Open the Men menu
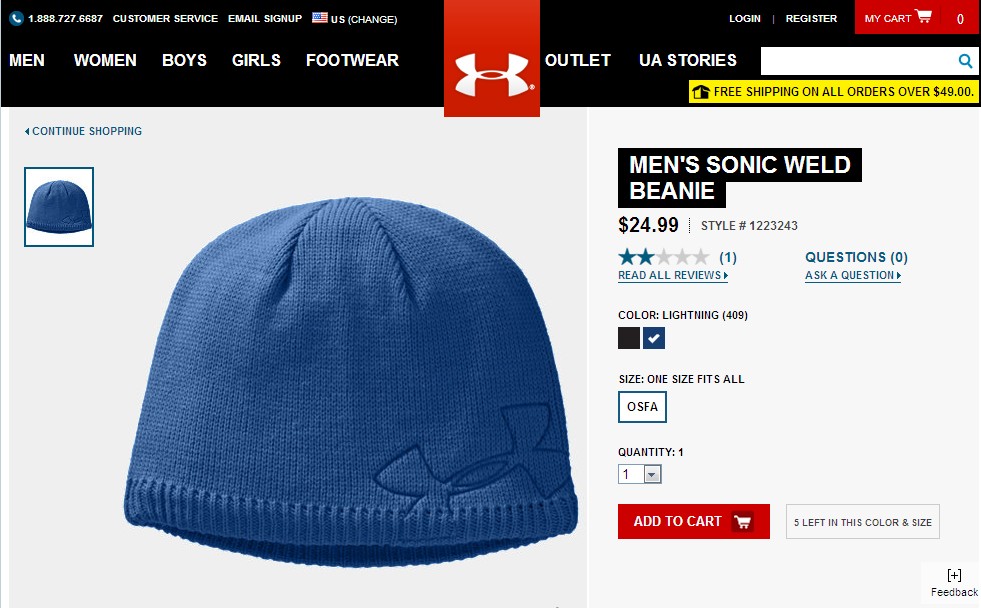Screen dimensions: 981x608 (27, 60)
